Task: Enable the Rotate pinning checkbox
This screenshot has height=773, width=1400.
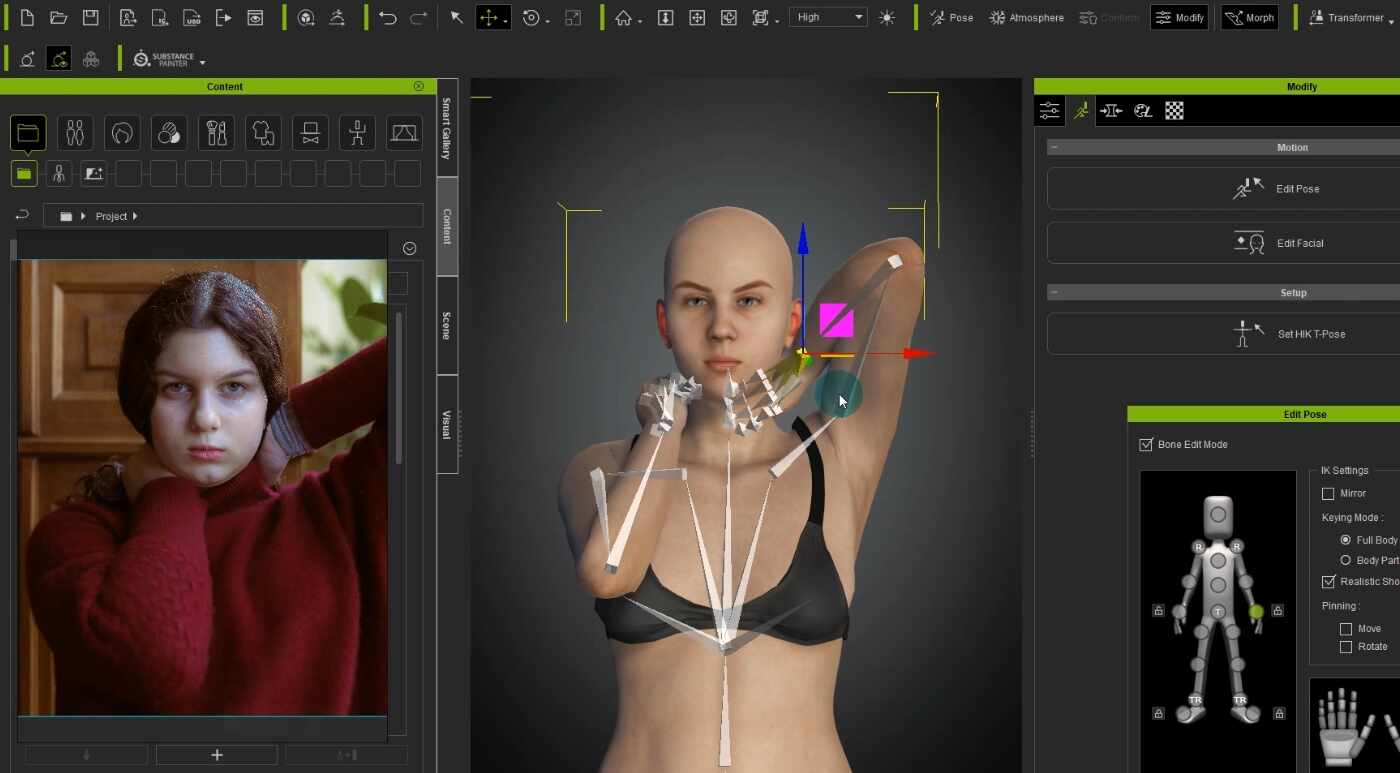Action: (x=1346, y=647)
